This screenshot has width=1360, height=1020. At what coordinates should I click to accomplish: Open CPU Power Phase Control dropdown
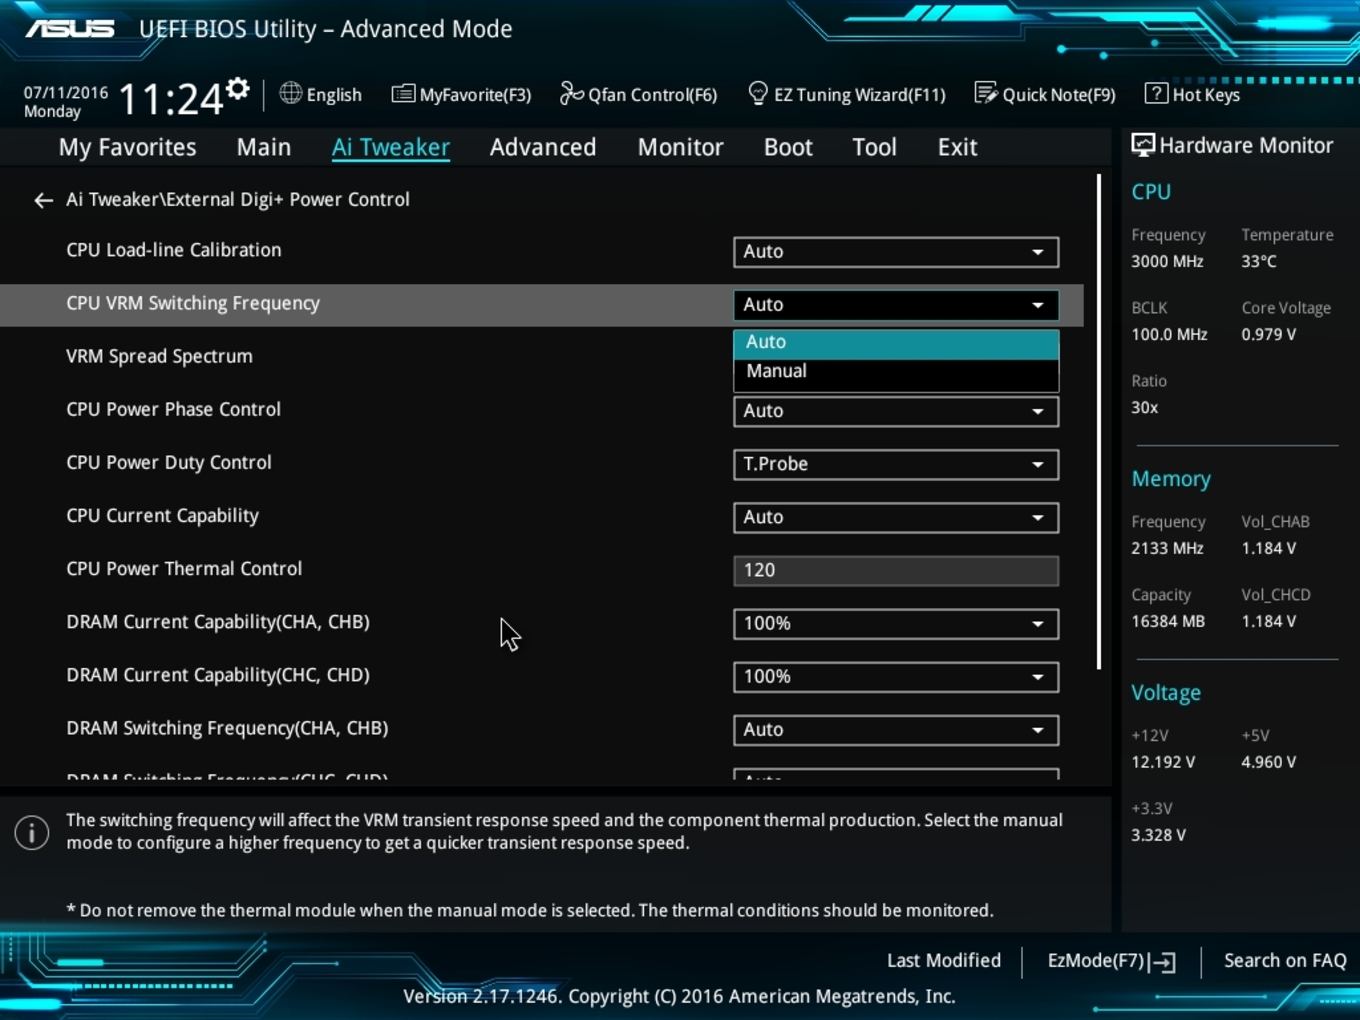point(896,411)
